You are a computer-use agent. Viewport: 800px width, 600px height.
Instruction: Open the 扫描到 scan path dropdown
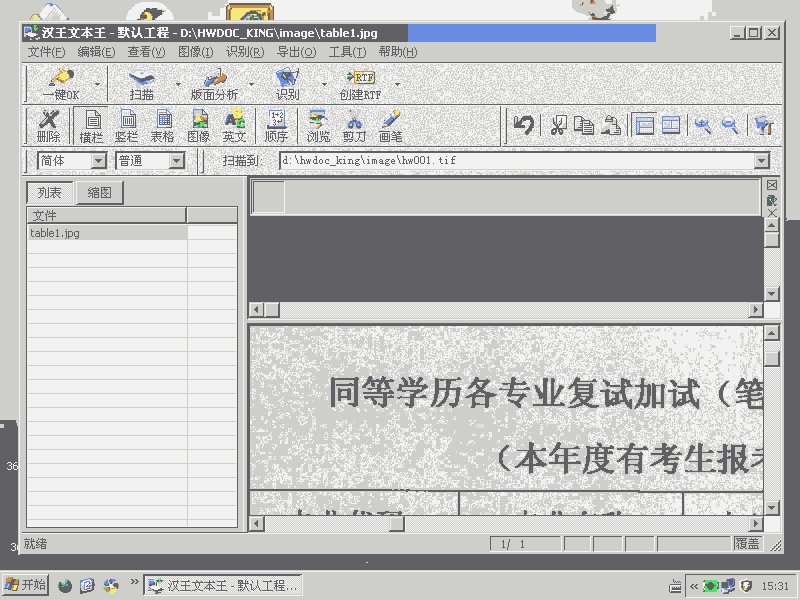[x=761, y=160]
